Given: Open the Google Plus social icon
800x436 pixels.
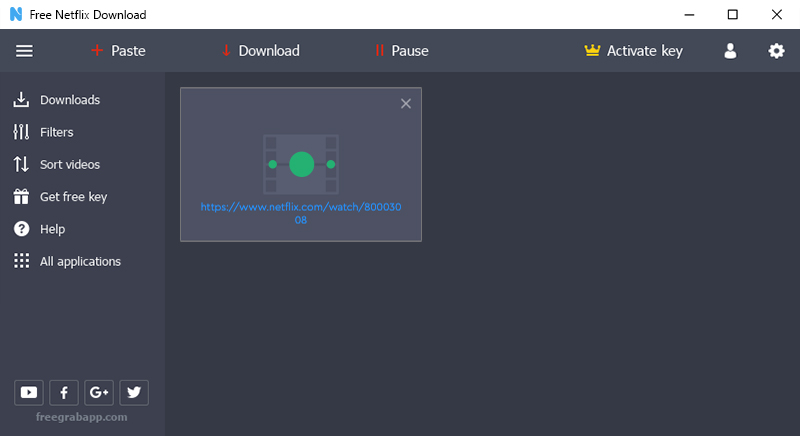Looking at the screenshot, I should [98, 392].
